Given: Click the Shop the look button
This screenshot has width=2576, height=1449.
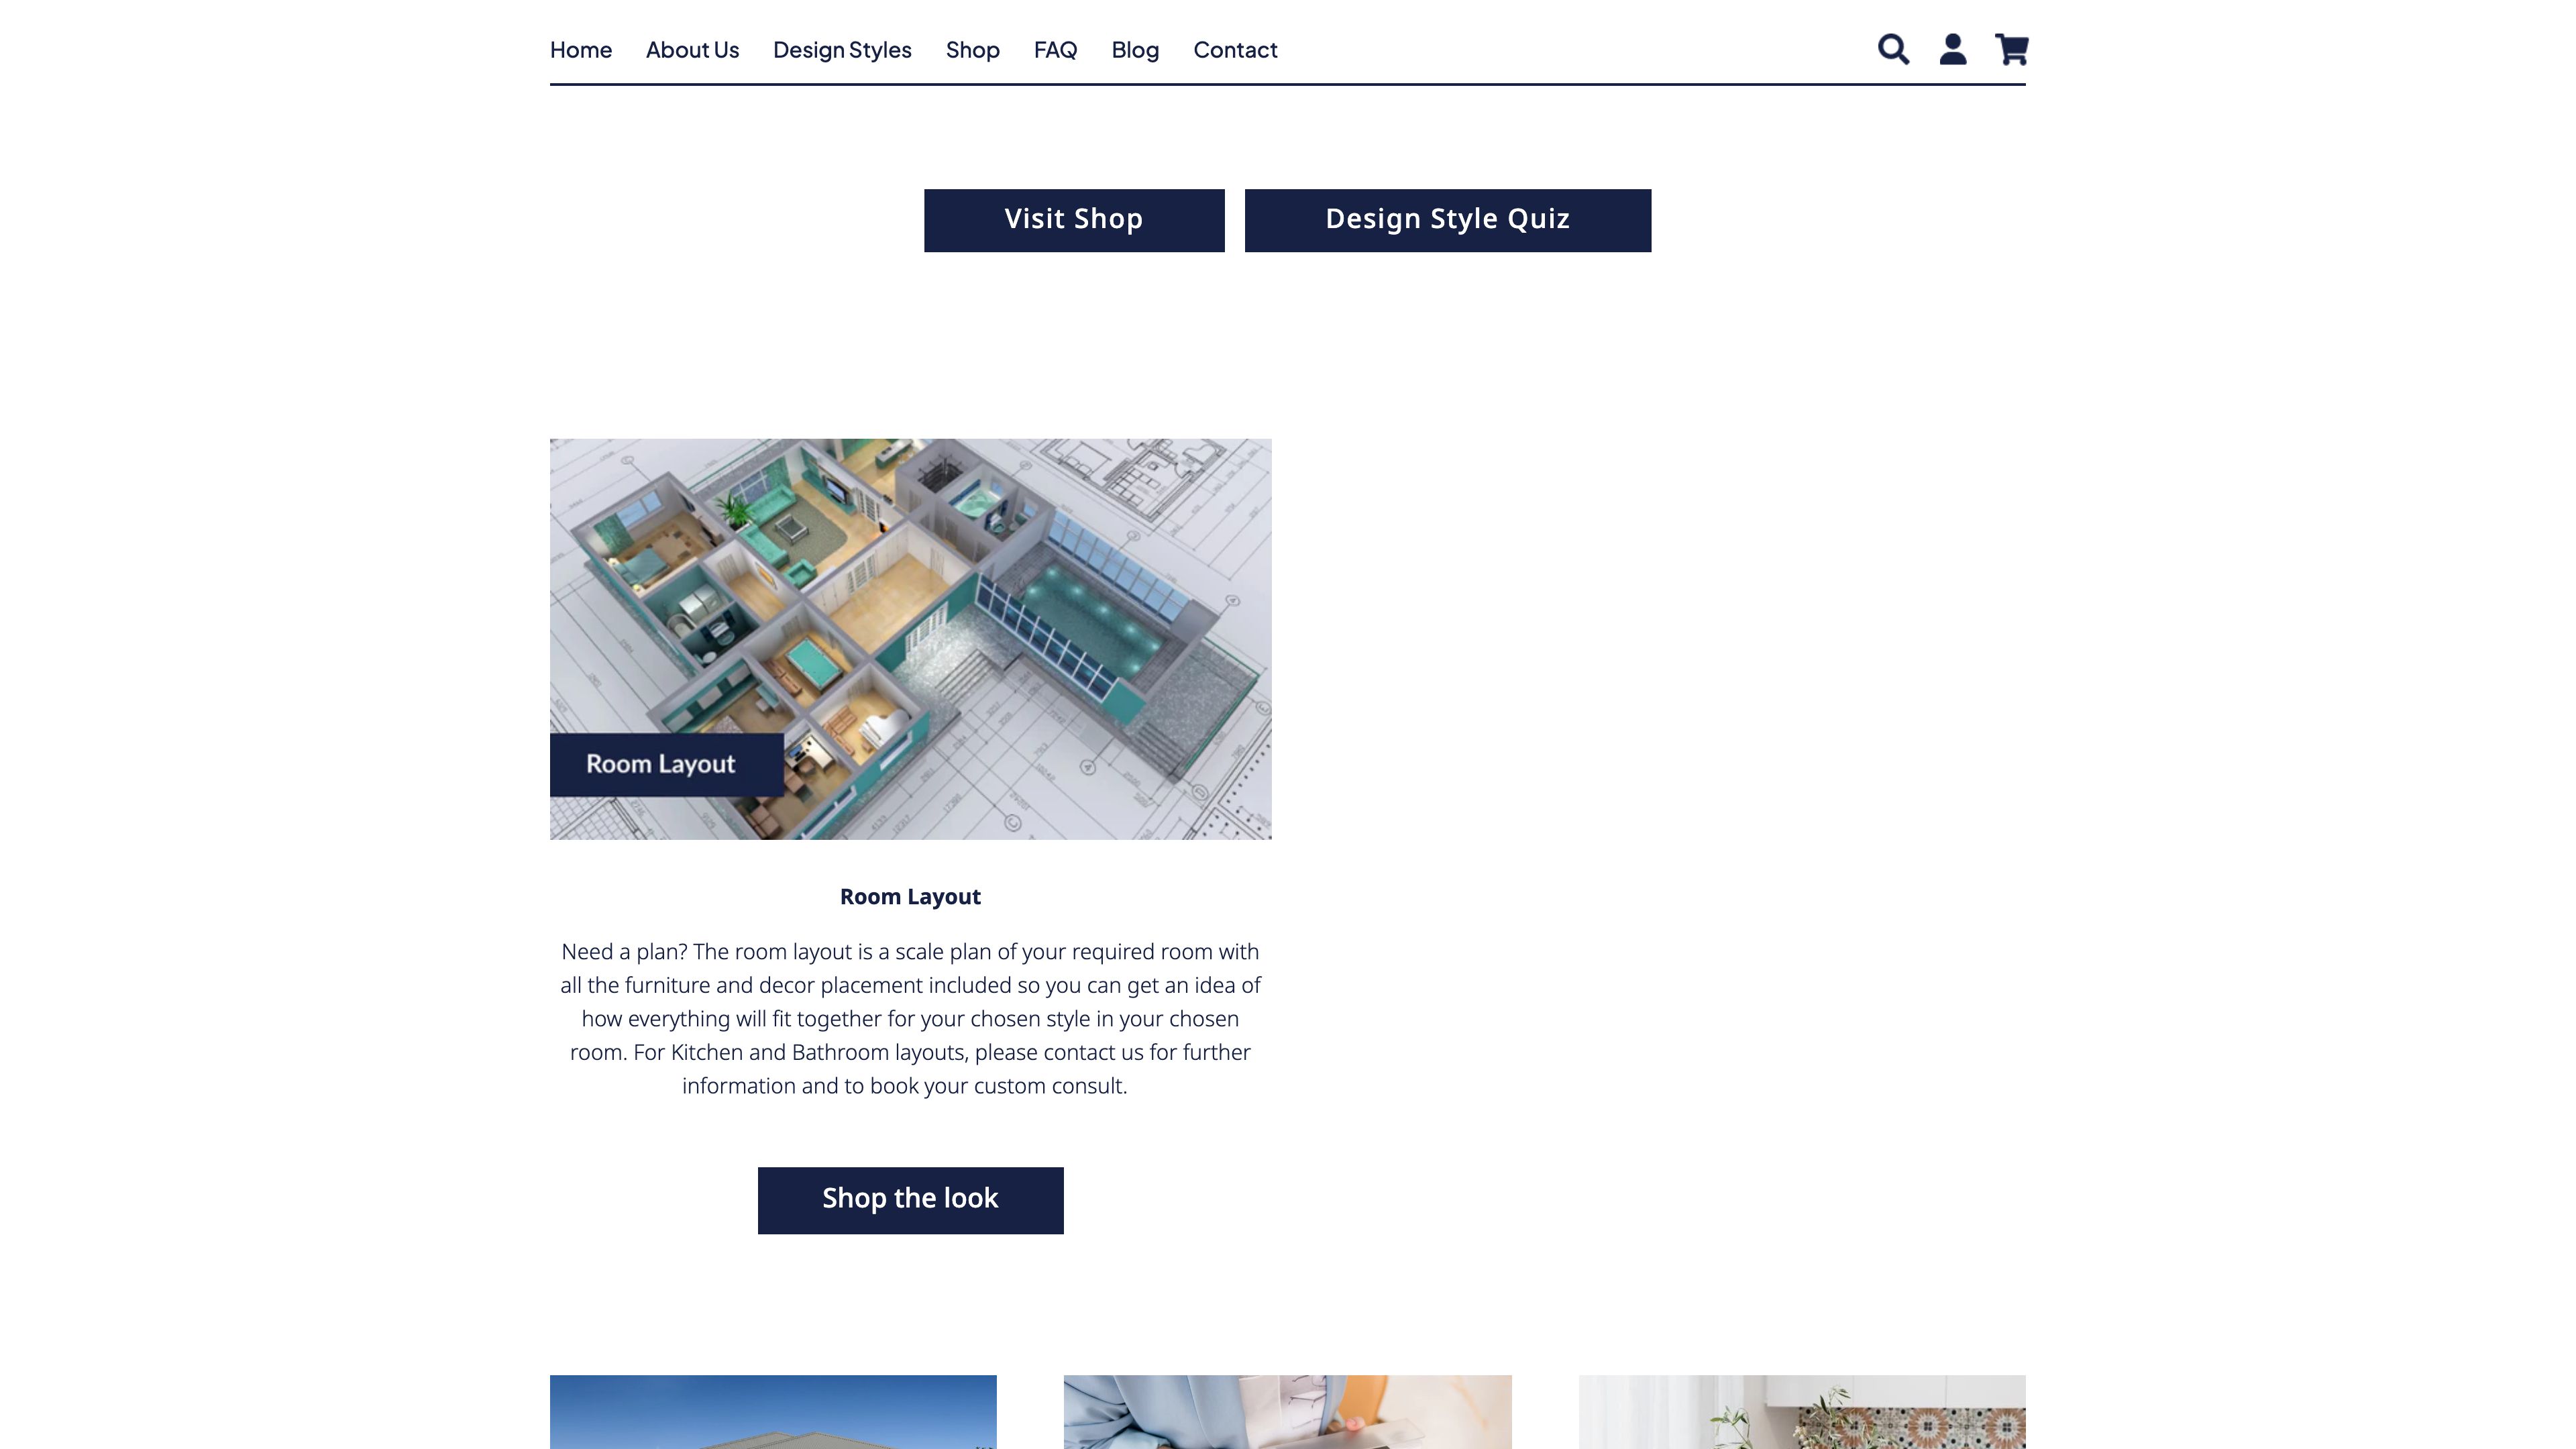Looking at the screenshot, I should click(910, 1199).
